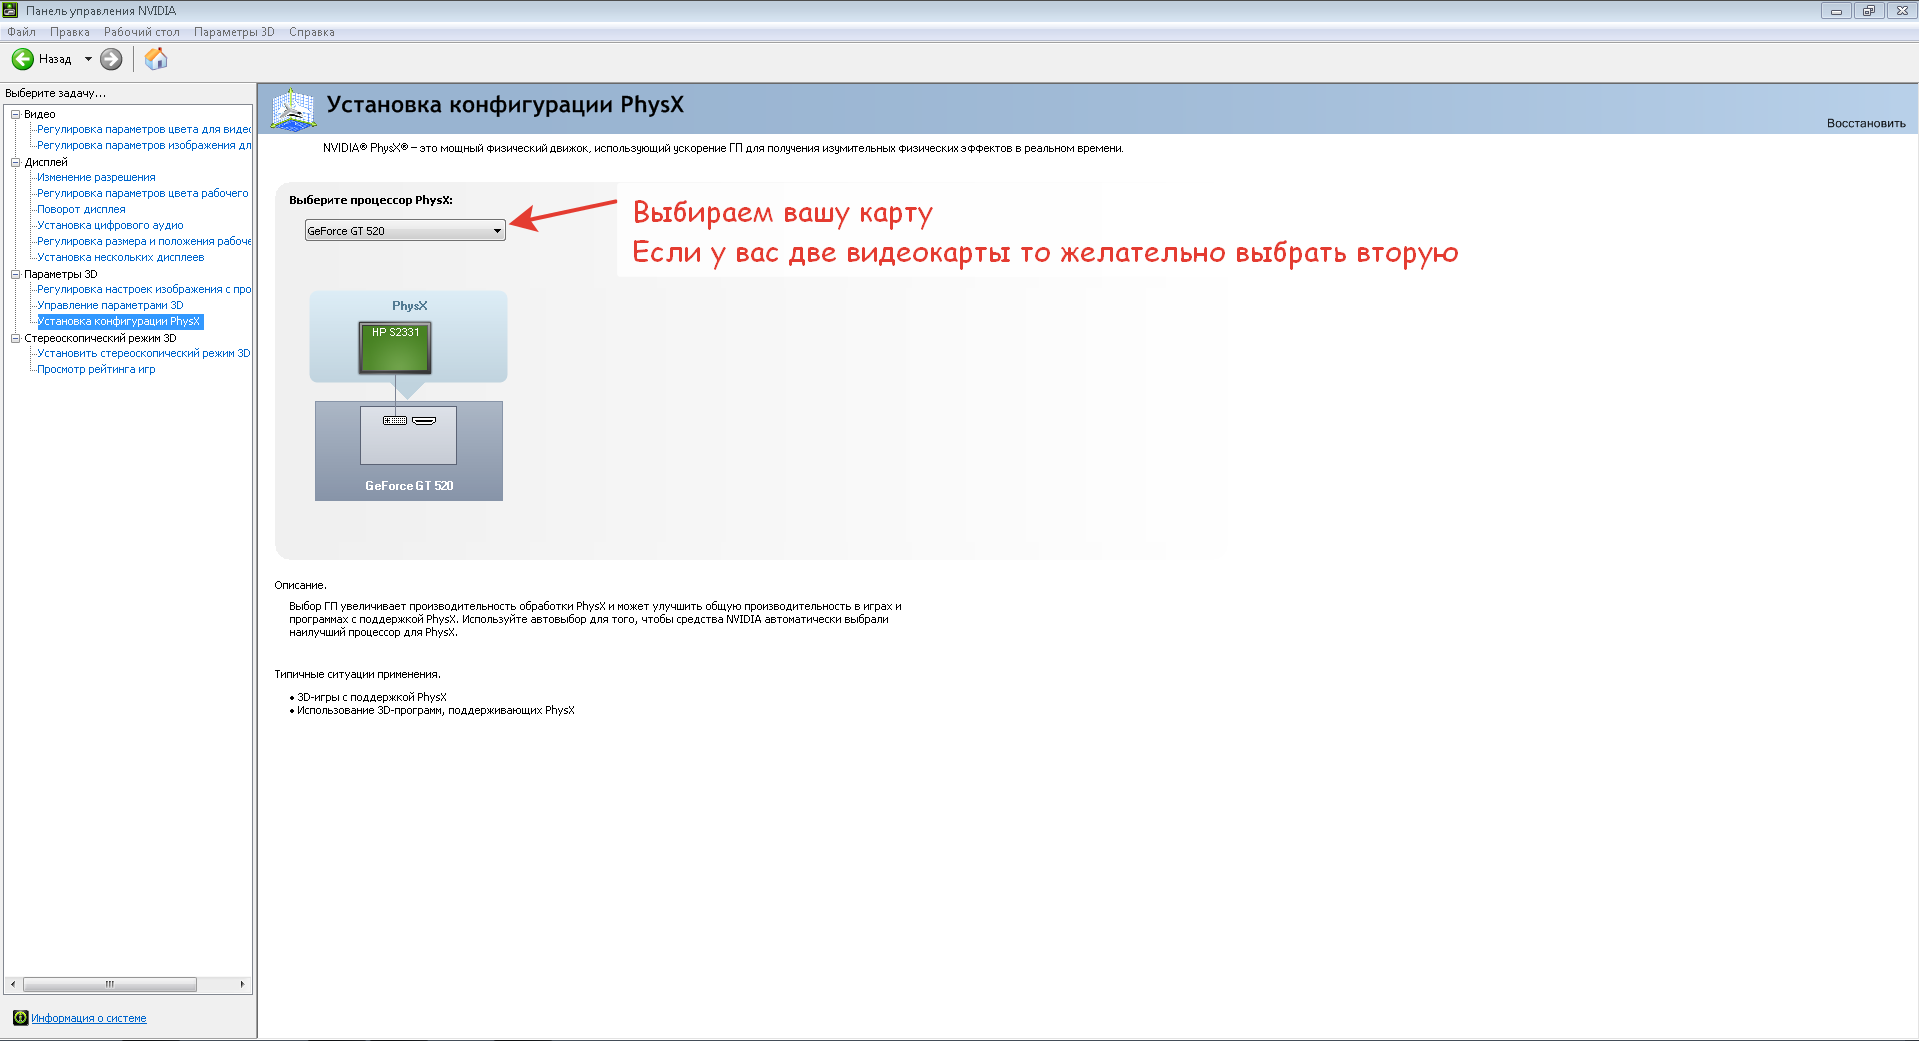
Task: Open Управление параметрами 3D task
Action: click(x=110, y=305)
